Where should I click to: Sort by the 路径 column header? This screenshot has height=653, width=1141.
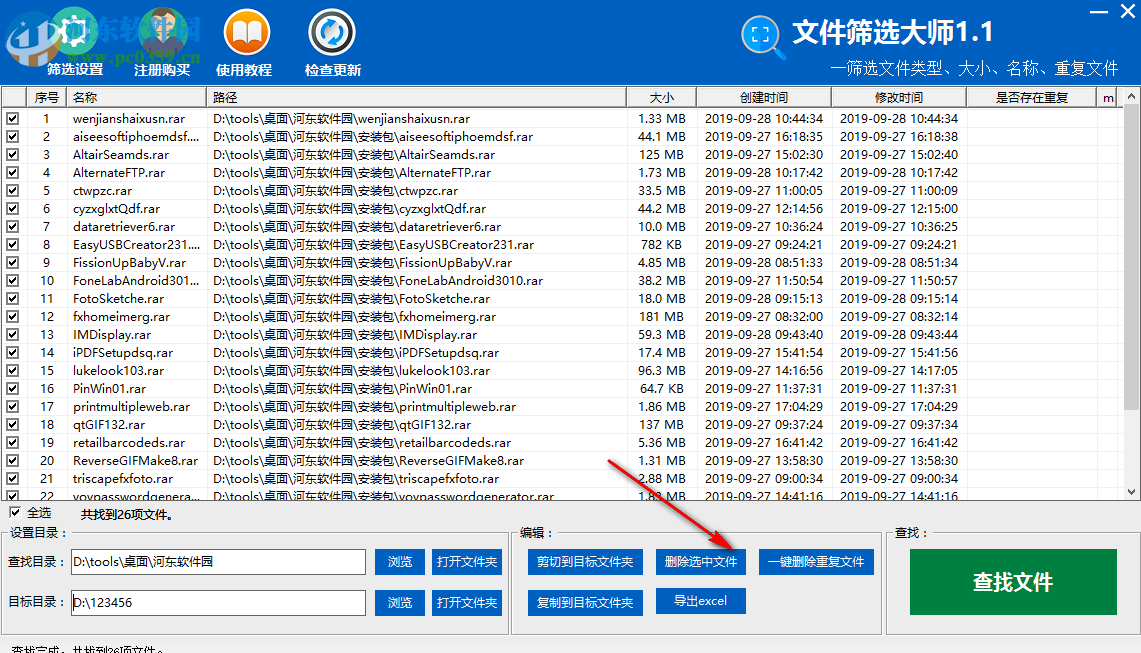(x=416, y=97)
